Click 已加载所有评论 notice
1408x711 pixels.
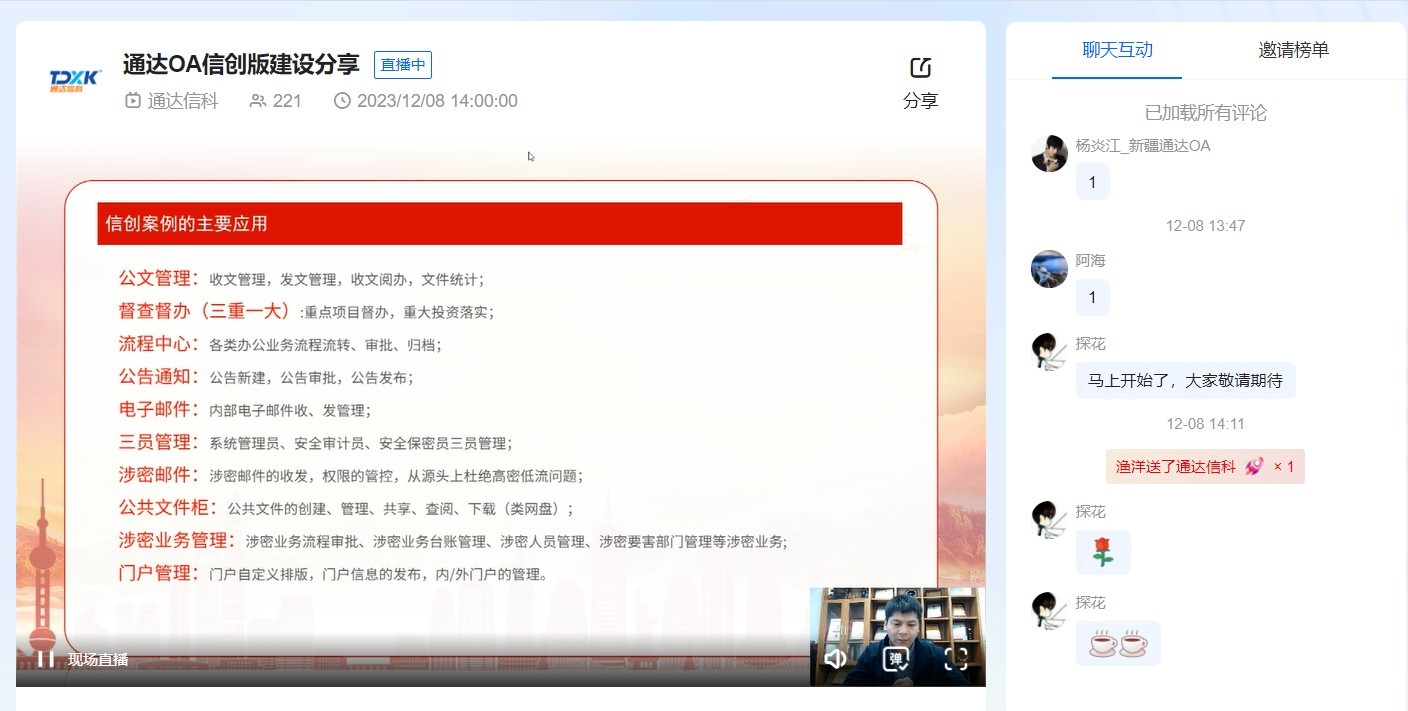pyautogui.click(x=1205, y=113)
